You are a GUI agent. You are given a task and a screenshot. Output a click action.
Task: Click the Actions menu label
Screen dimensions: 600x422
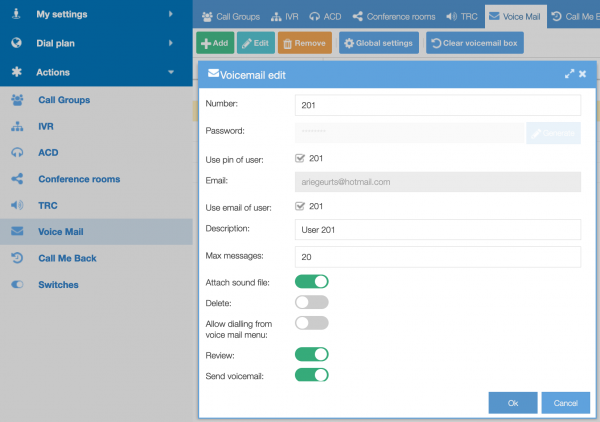53,72
